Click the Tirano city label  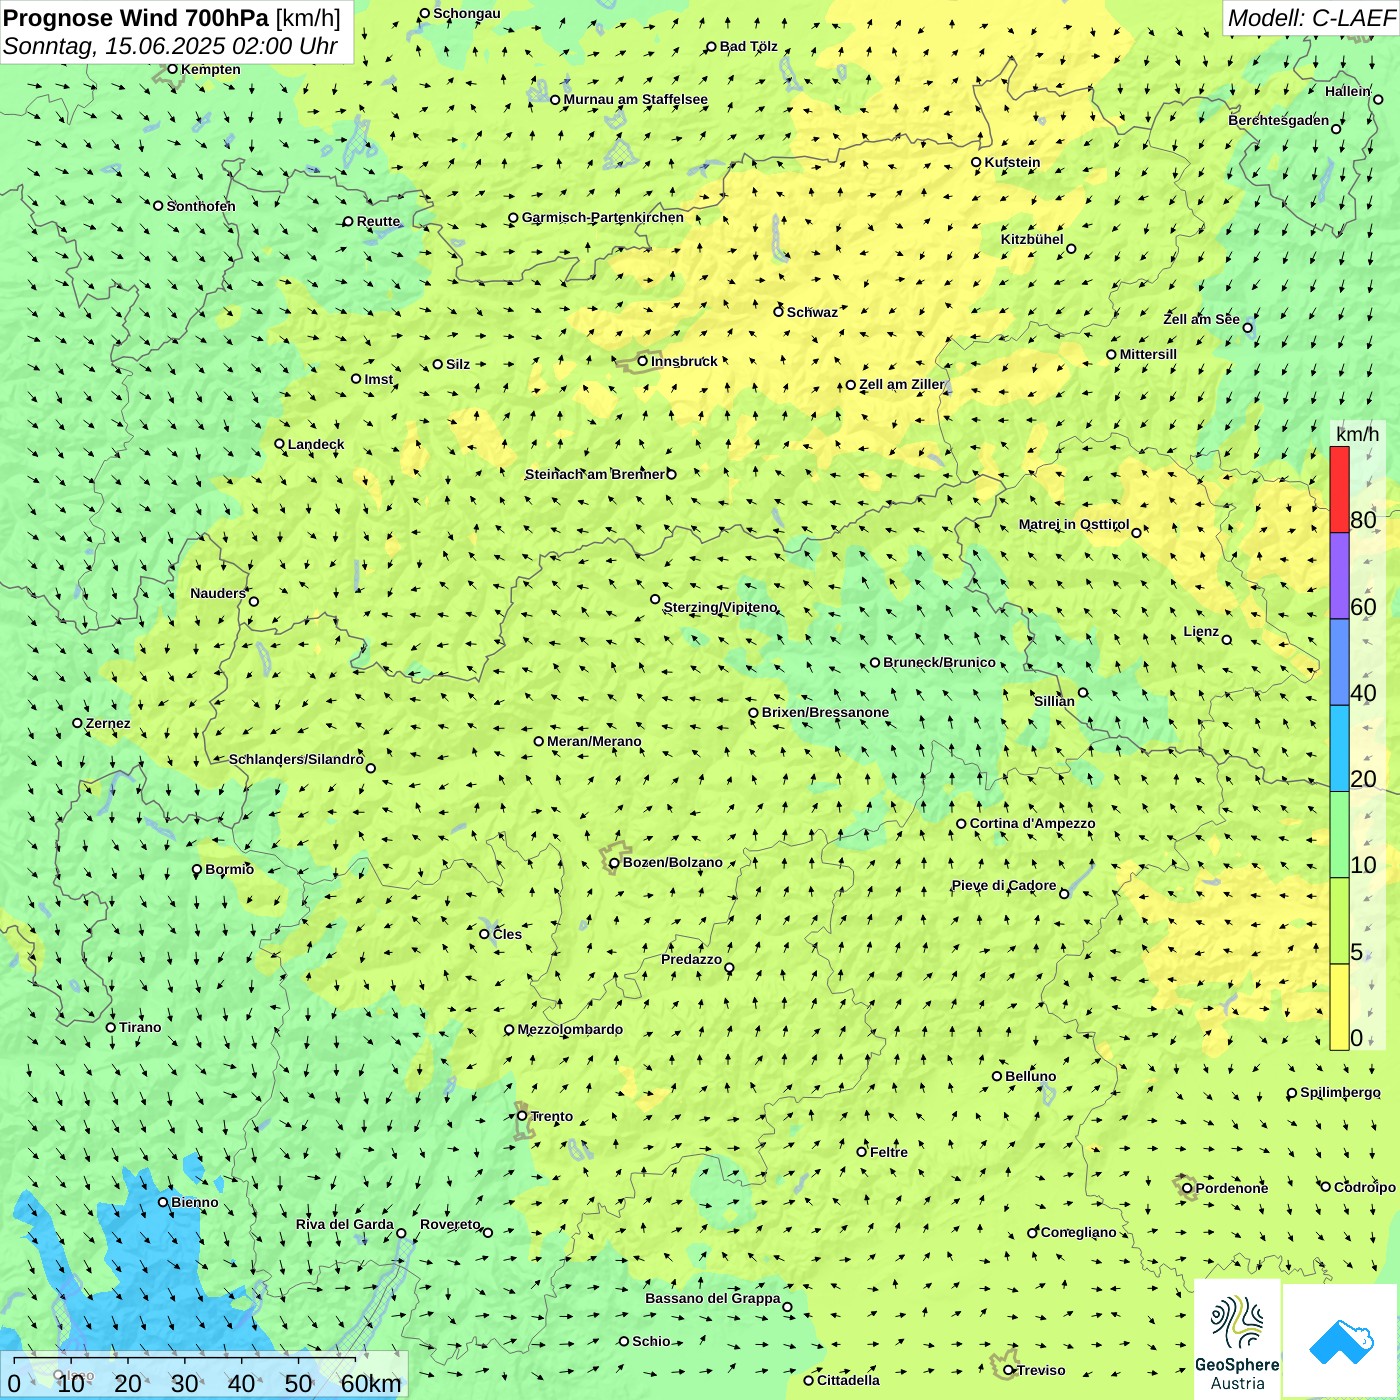[140, 1027]
